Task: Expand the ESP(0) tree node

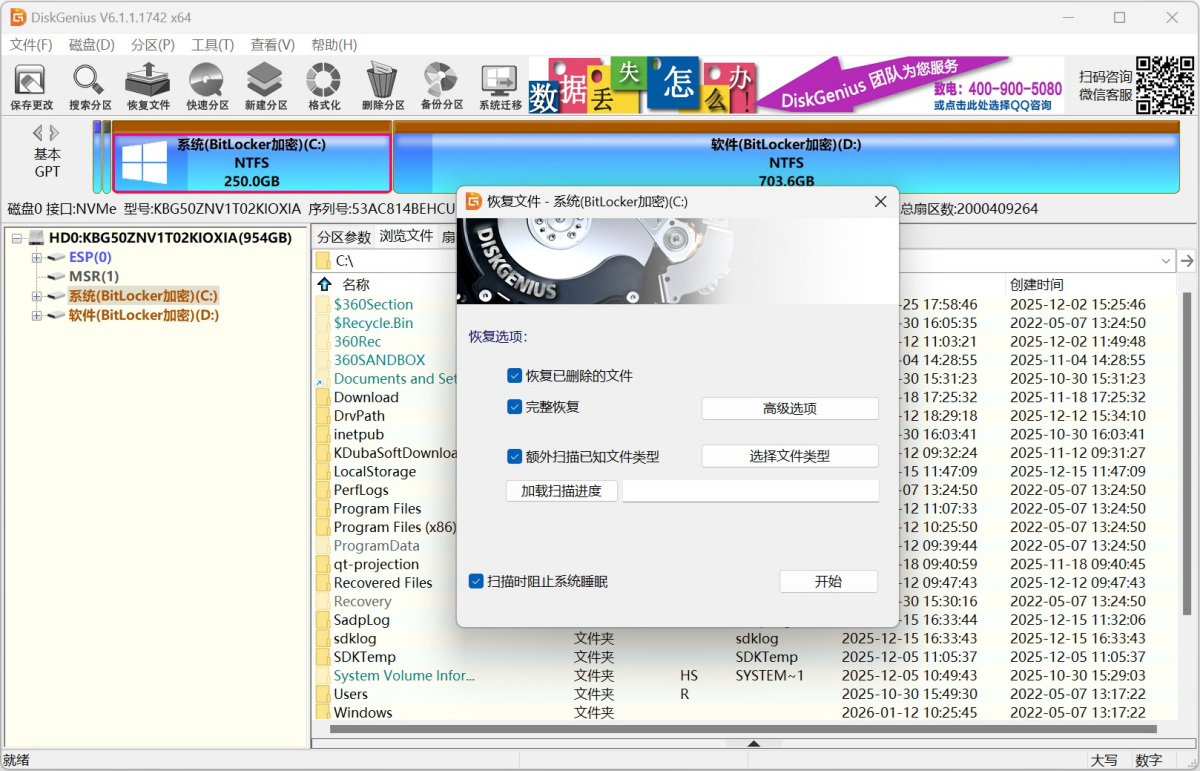Action: point(37,258)
